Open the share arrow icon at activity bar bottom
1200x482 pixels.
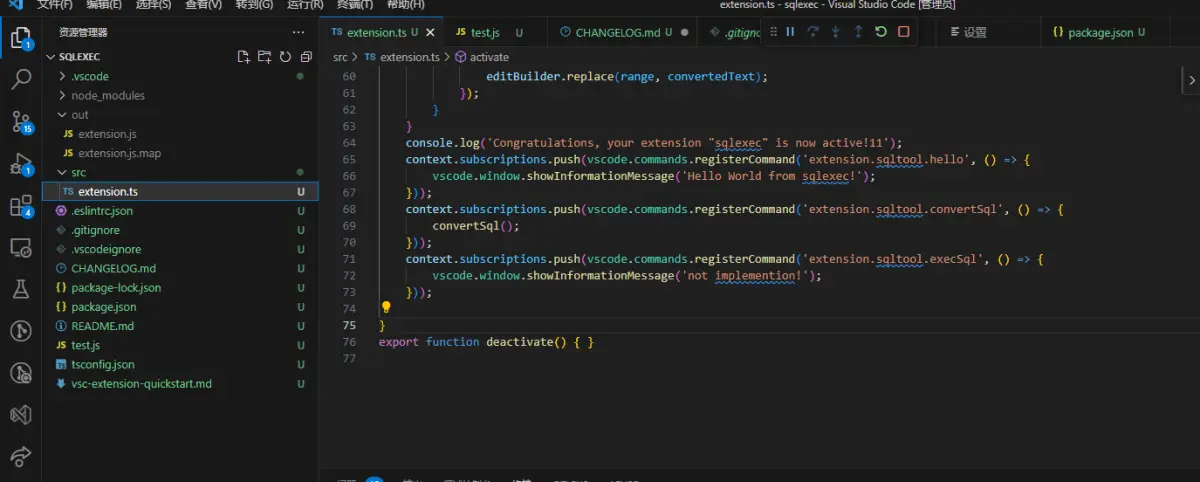[x=20, y=457]
